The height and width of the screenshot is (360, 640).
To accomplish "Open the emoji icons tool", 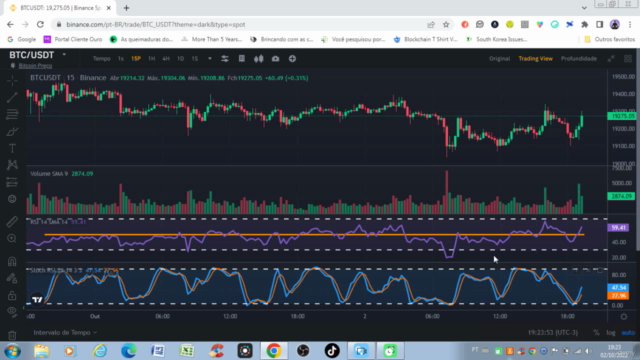I will pyautogui.click(x=12, y=199).
